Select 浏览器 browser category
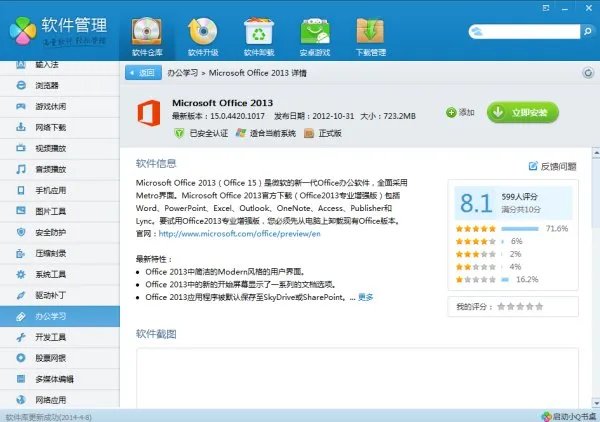 (60, 85)
